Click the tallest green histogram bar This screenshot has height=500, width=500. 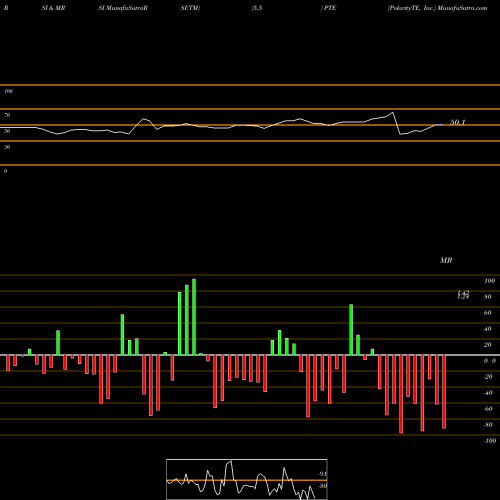tap(194, 317)
